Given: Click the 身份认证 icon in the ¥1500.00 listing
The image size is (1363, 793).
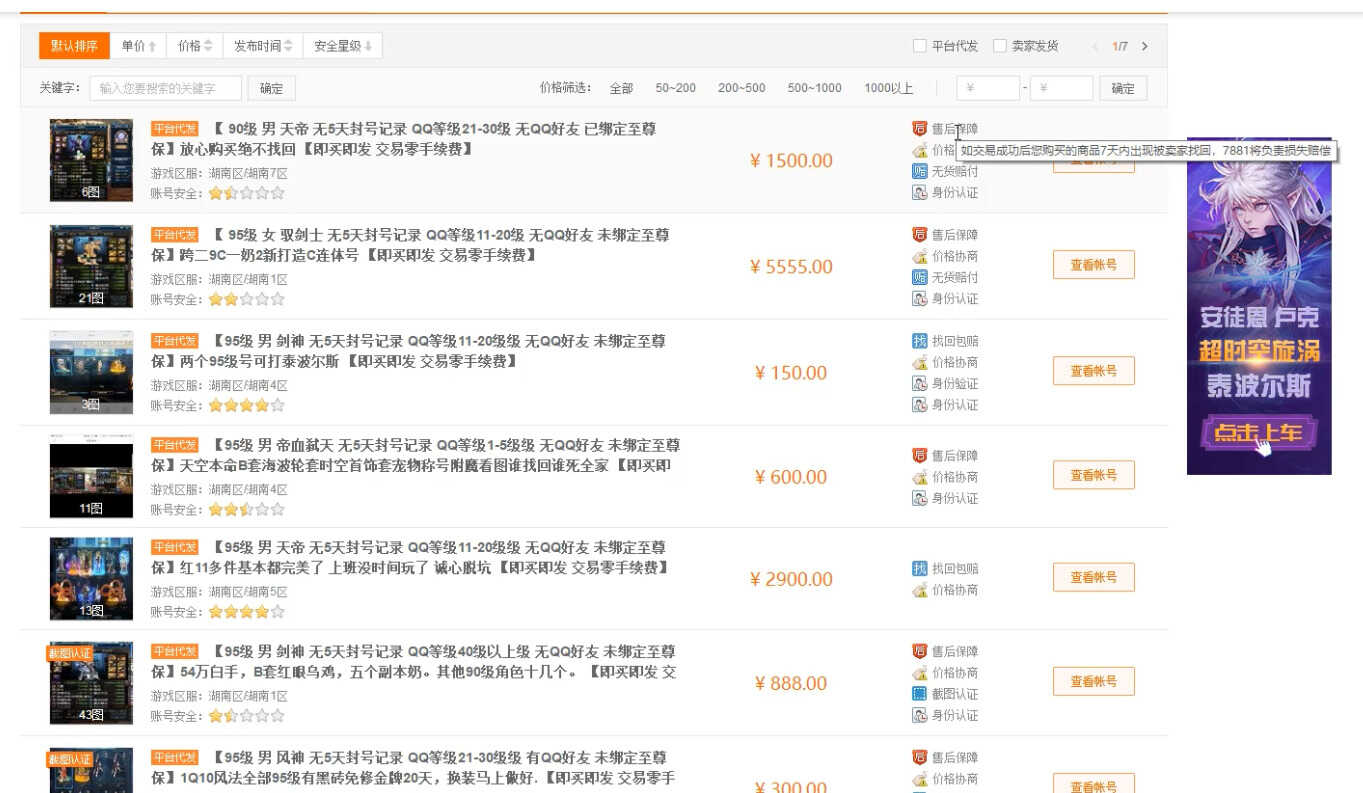Looking at the screenshot, I should click(x=919, y=192).
